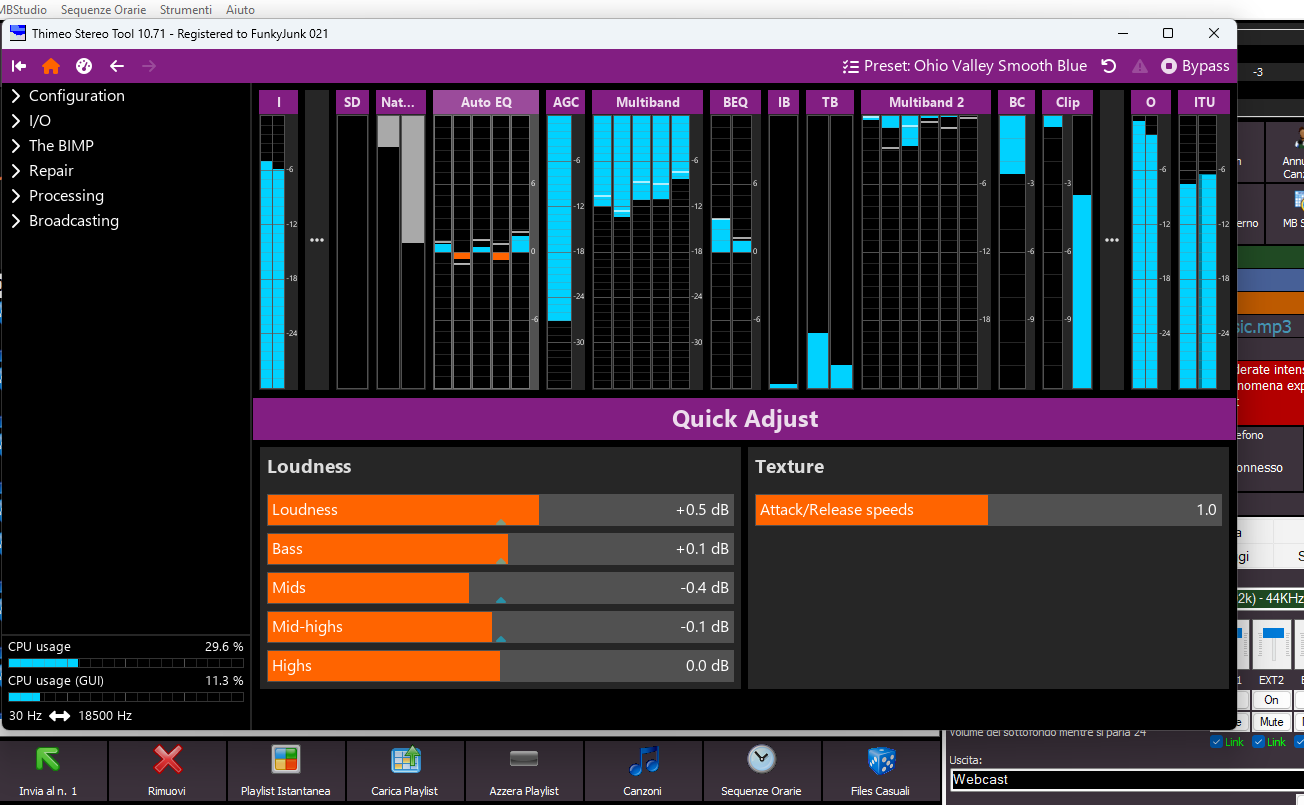Click the Uscita Webcast input field
This screenshot has width=1304, height=805.
click(1120, 779)
